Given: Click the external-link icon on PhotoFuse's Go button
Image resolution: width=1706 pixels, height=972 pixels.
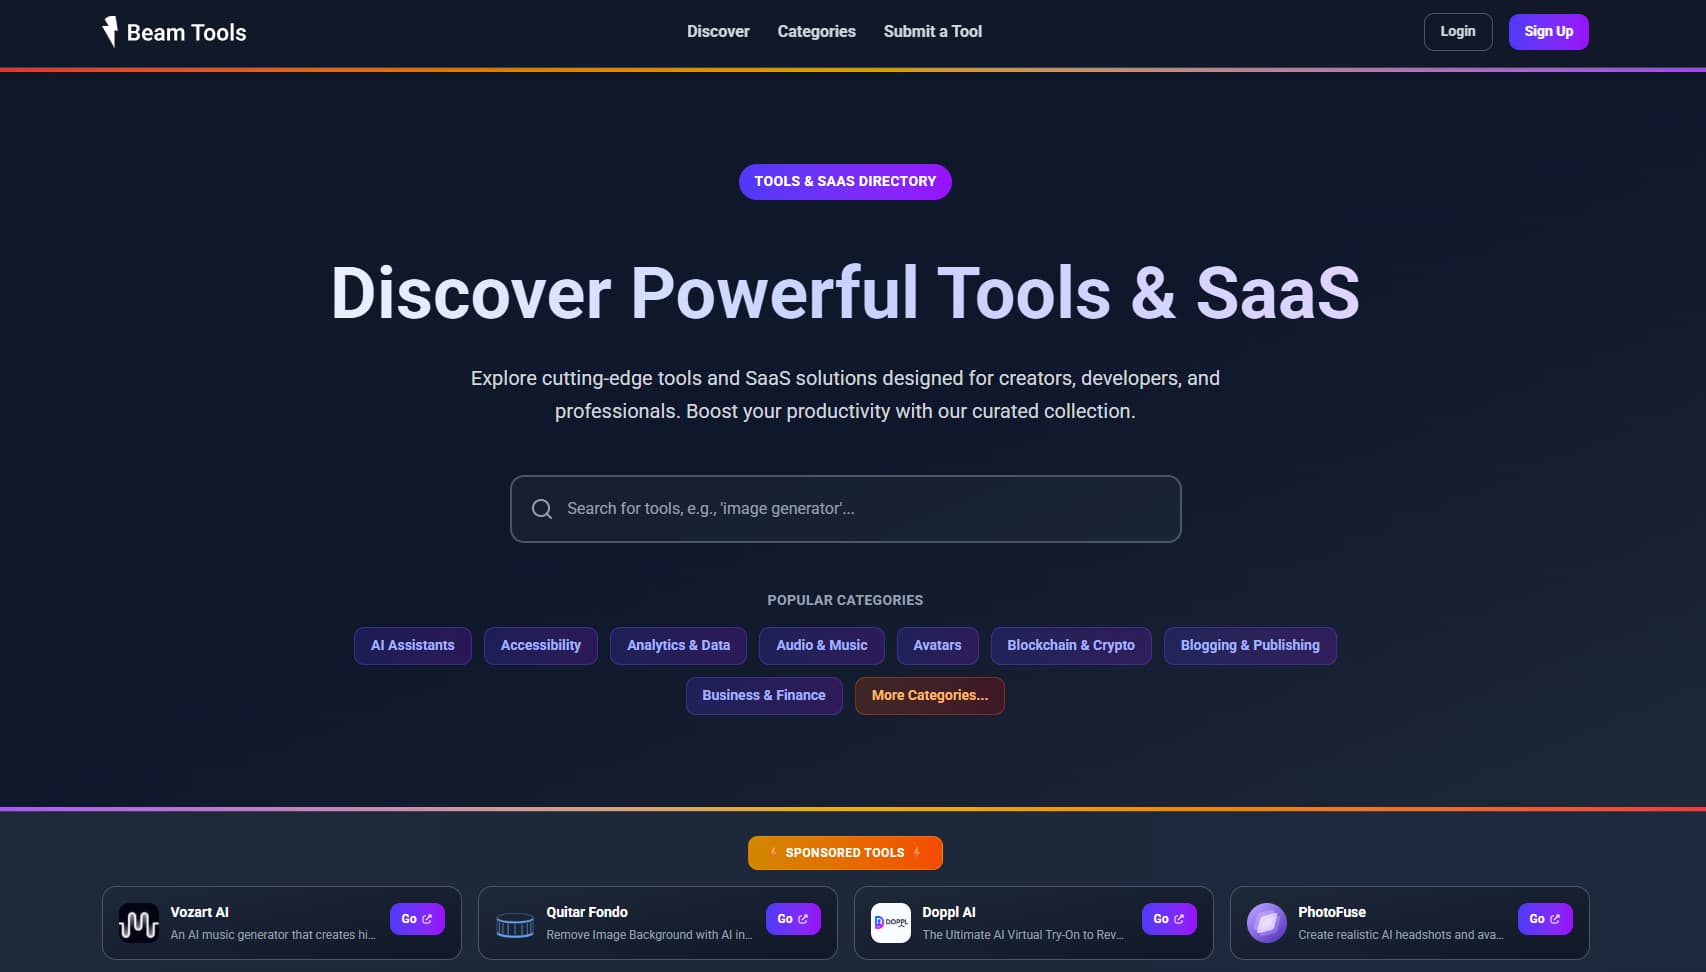Looking at the screenshot, I should 1556,918.
